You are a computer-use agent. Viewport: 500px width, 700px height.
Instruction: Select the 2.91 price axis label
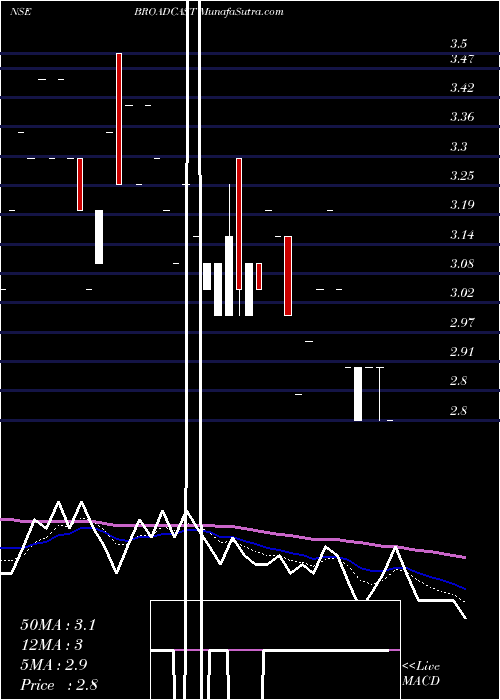(x=462, y=352)
